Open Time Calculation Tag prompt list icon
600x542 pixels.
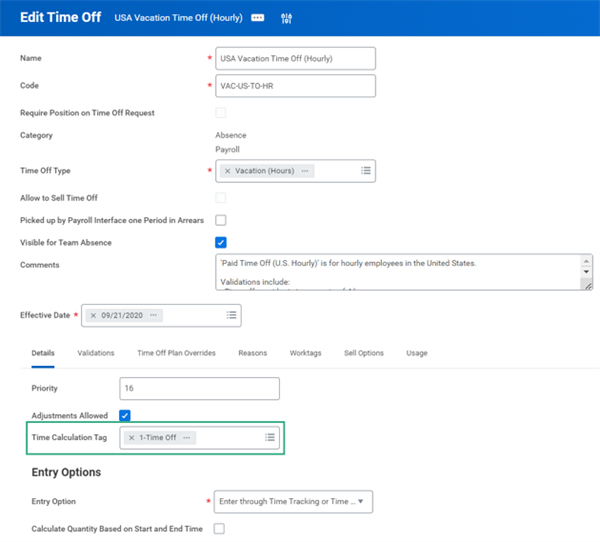pos(269,437)
